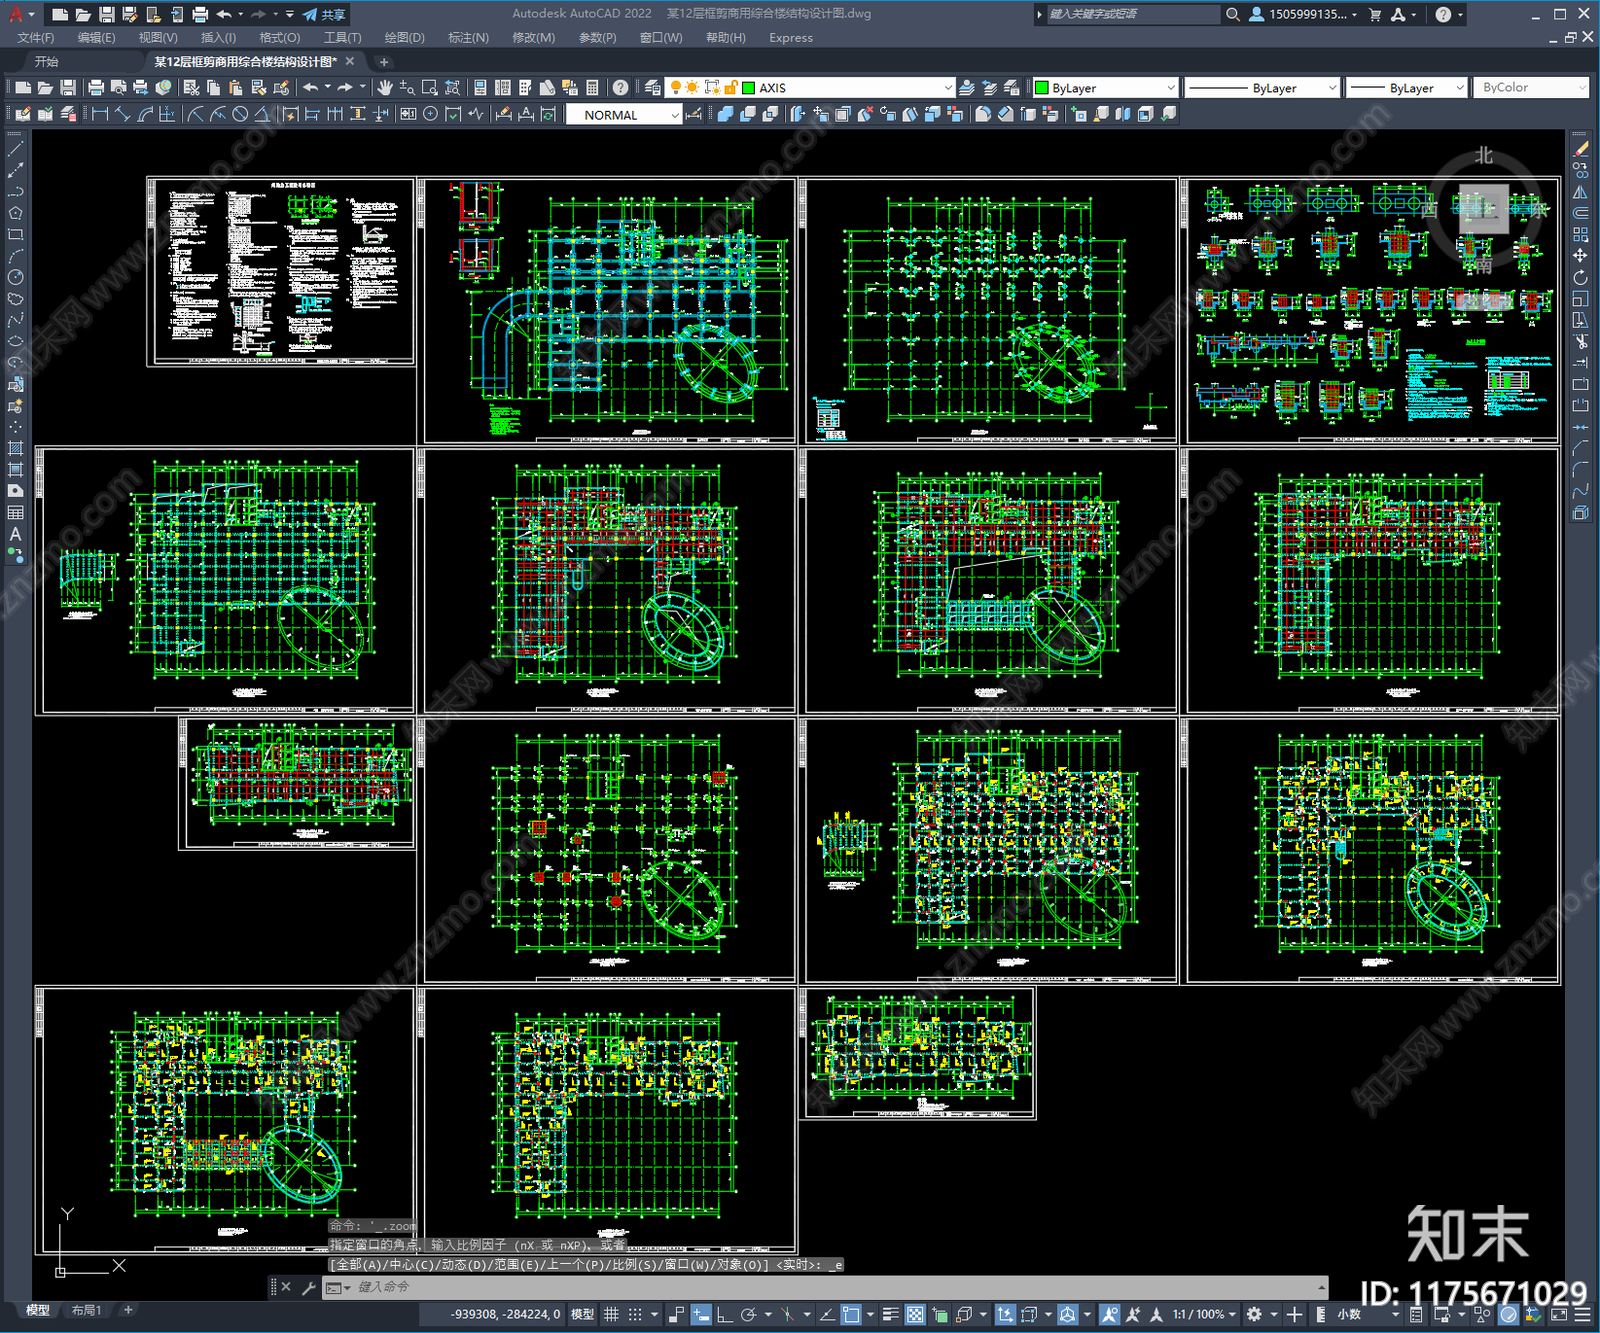Toggle dynamic input in status bar
The height and width of the screenshot is (1333, 1600).
(x=701, y=1314)
